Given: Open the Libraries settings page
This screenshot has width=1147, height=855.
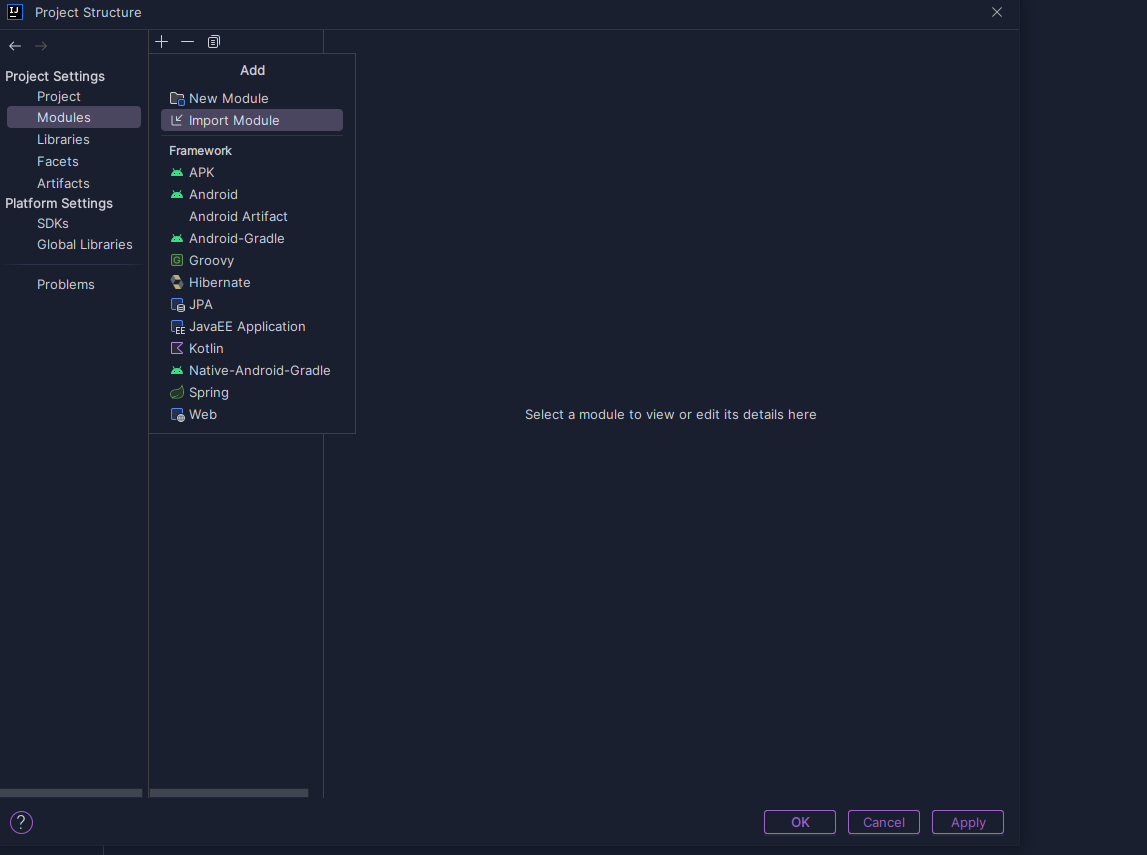Looking at the screenshot, I should tap(63, 139).
